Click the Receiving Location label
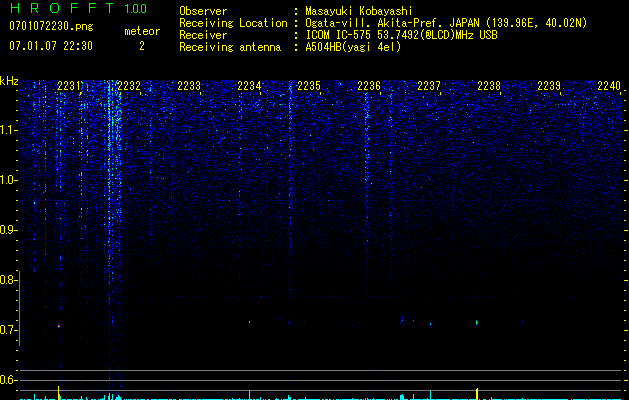Viewport: 629px width, 400px height. pyautogui.click(x=233, y=23)
